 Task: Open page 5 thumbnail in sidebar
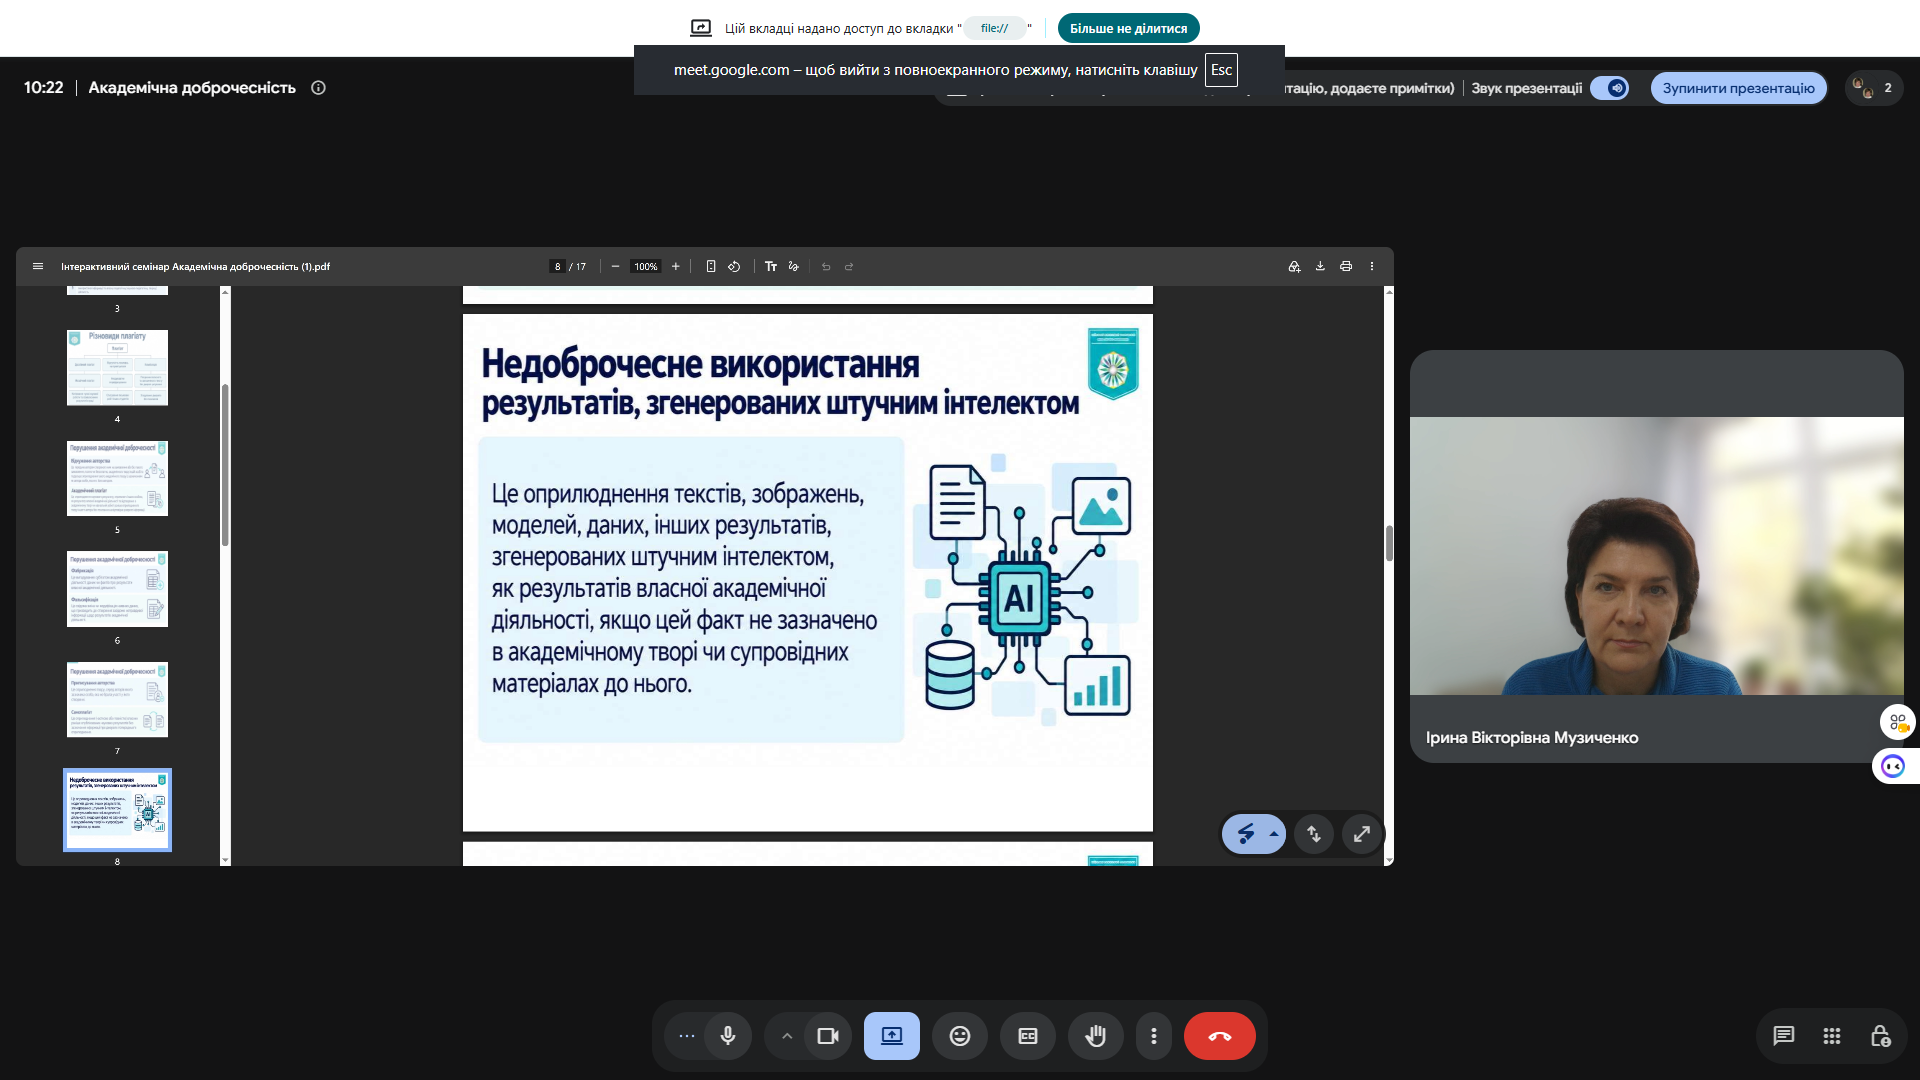tap(117, 478)
